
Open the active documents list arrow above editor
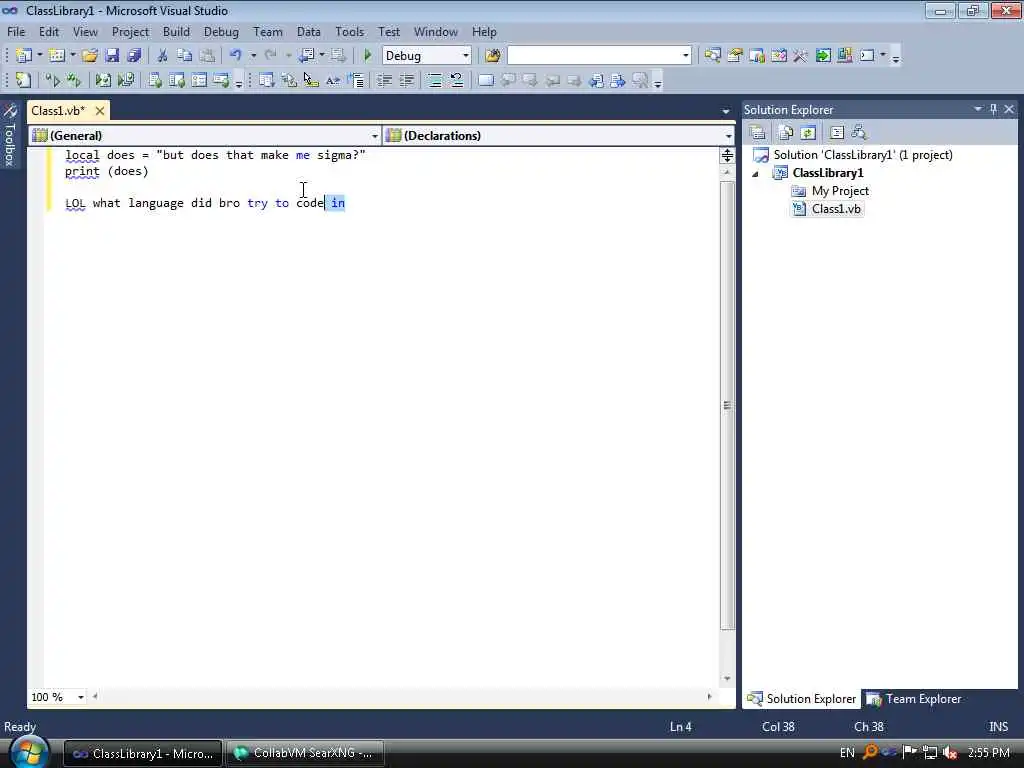726,111
